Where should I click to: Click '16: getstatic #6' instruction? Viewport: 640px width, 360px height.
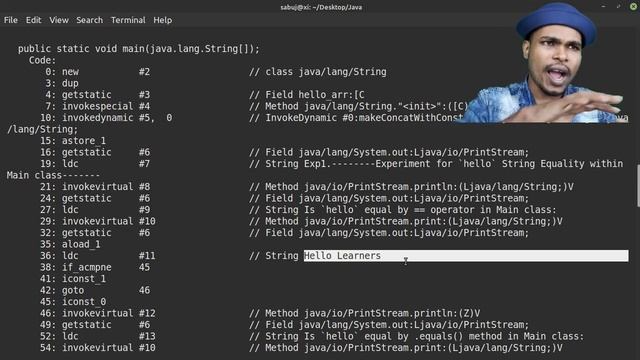click(x=95, y=152)
